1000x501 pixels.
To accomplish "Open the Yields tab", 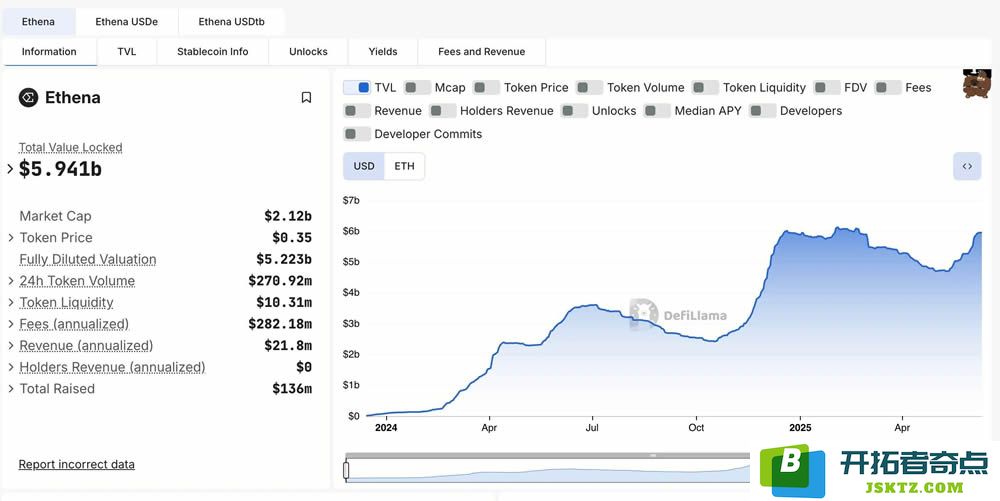I will pyautogui.click(x=383, y=52).
